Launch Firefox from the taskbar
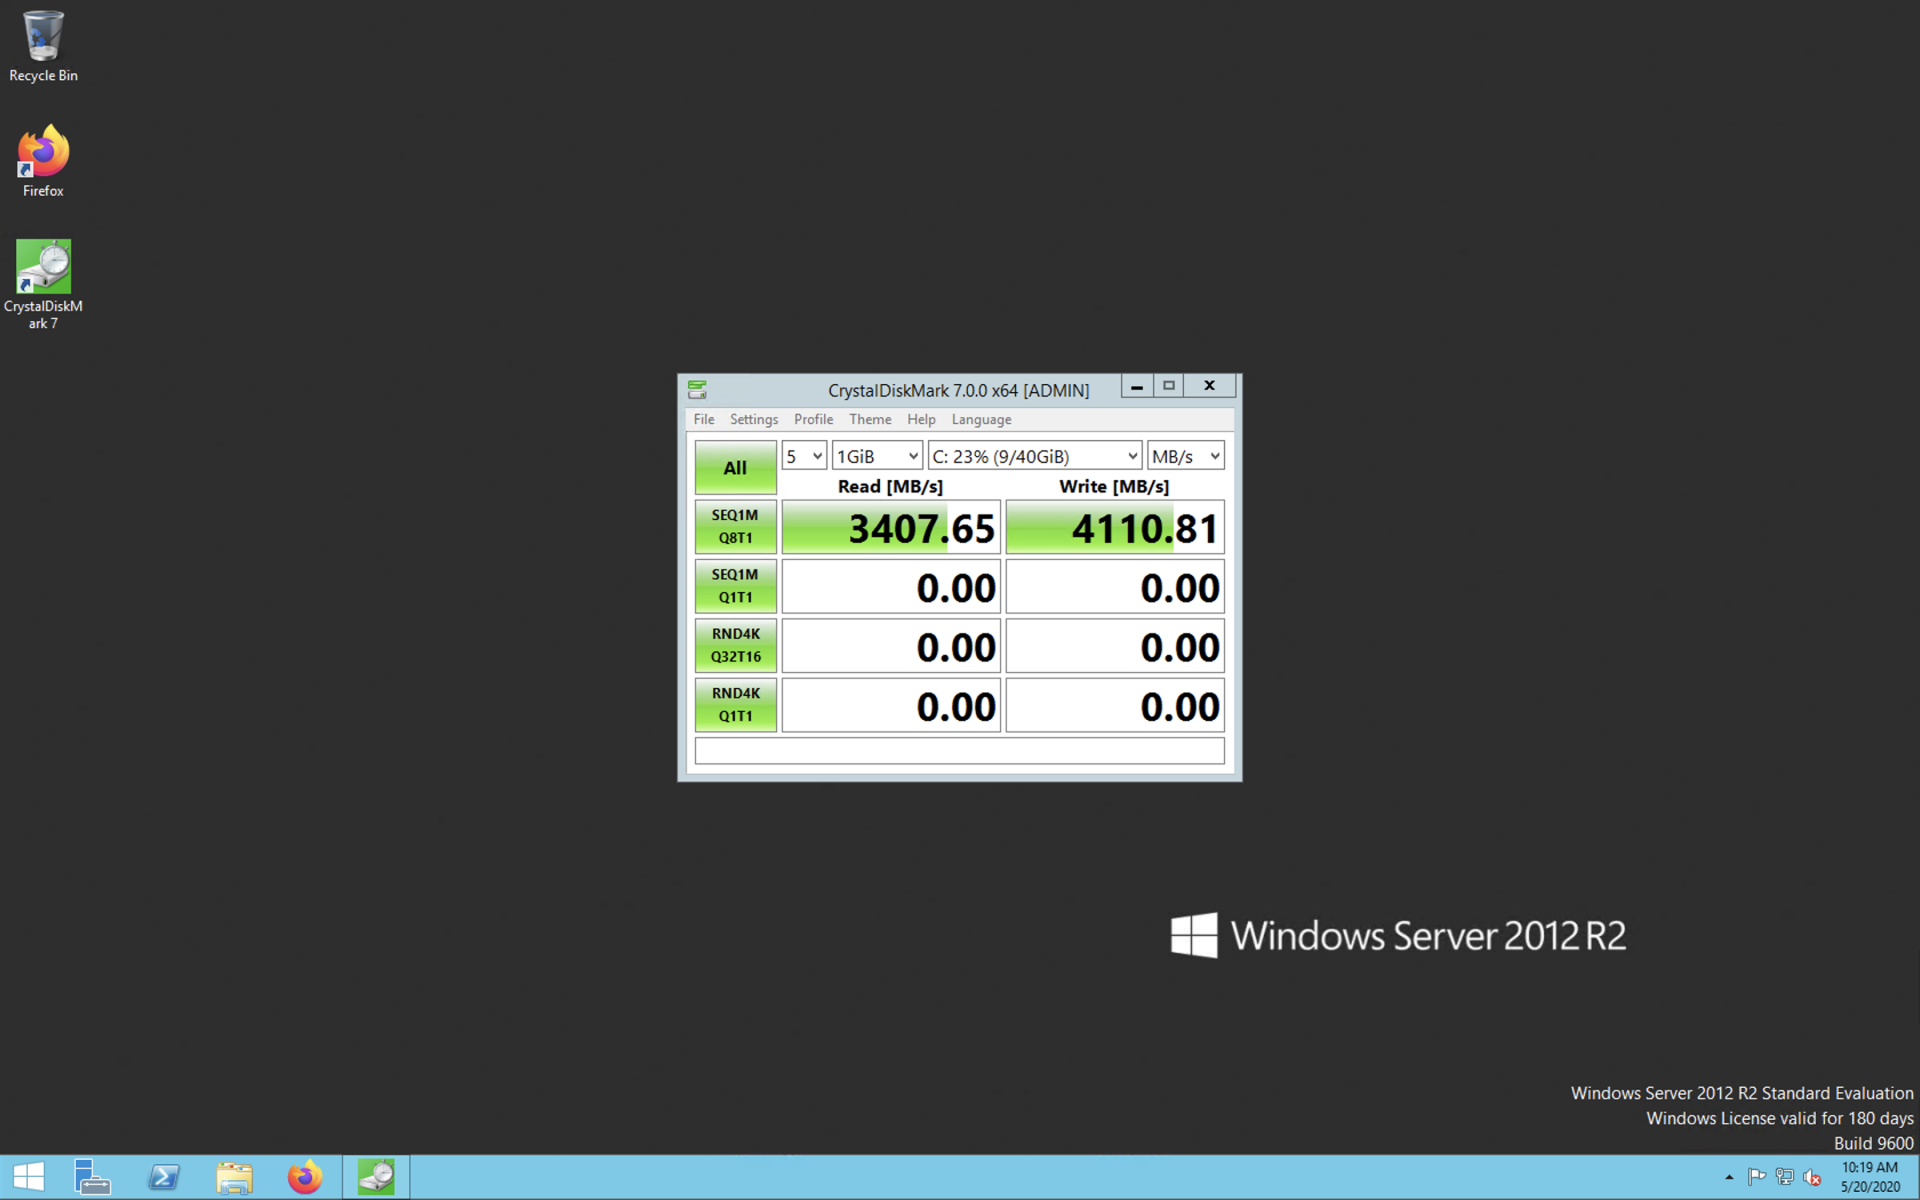This screenshot has width=1920, height=1200. pos(305,1177)
